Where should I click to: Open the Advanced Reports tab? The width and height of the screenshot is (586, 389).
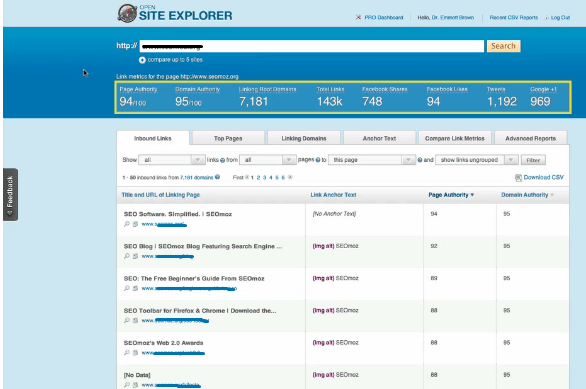tap(531, 138)
